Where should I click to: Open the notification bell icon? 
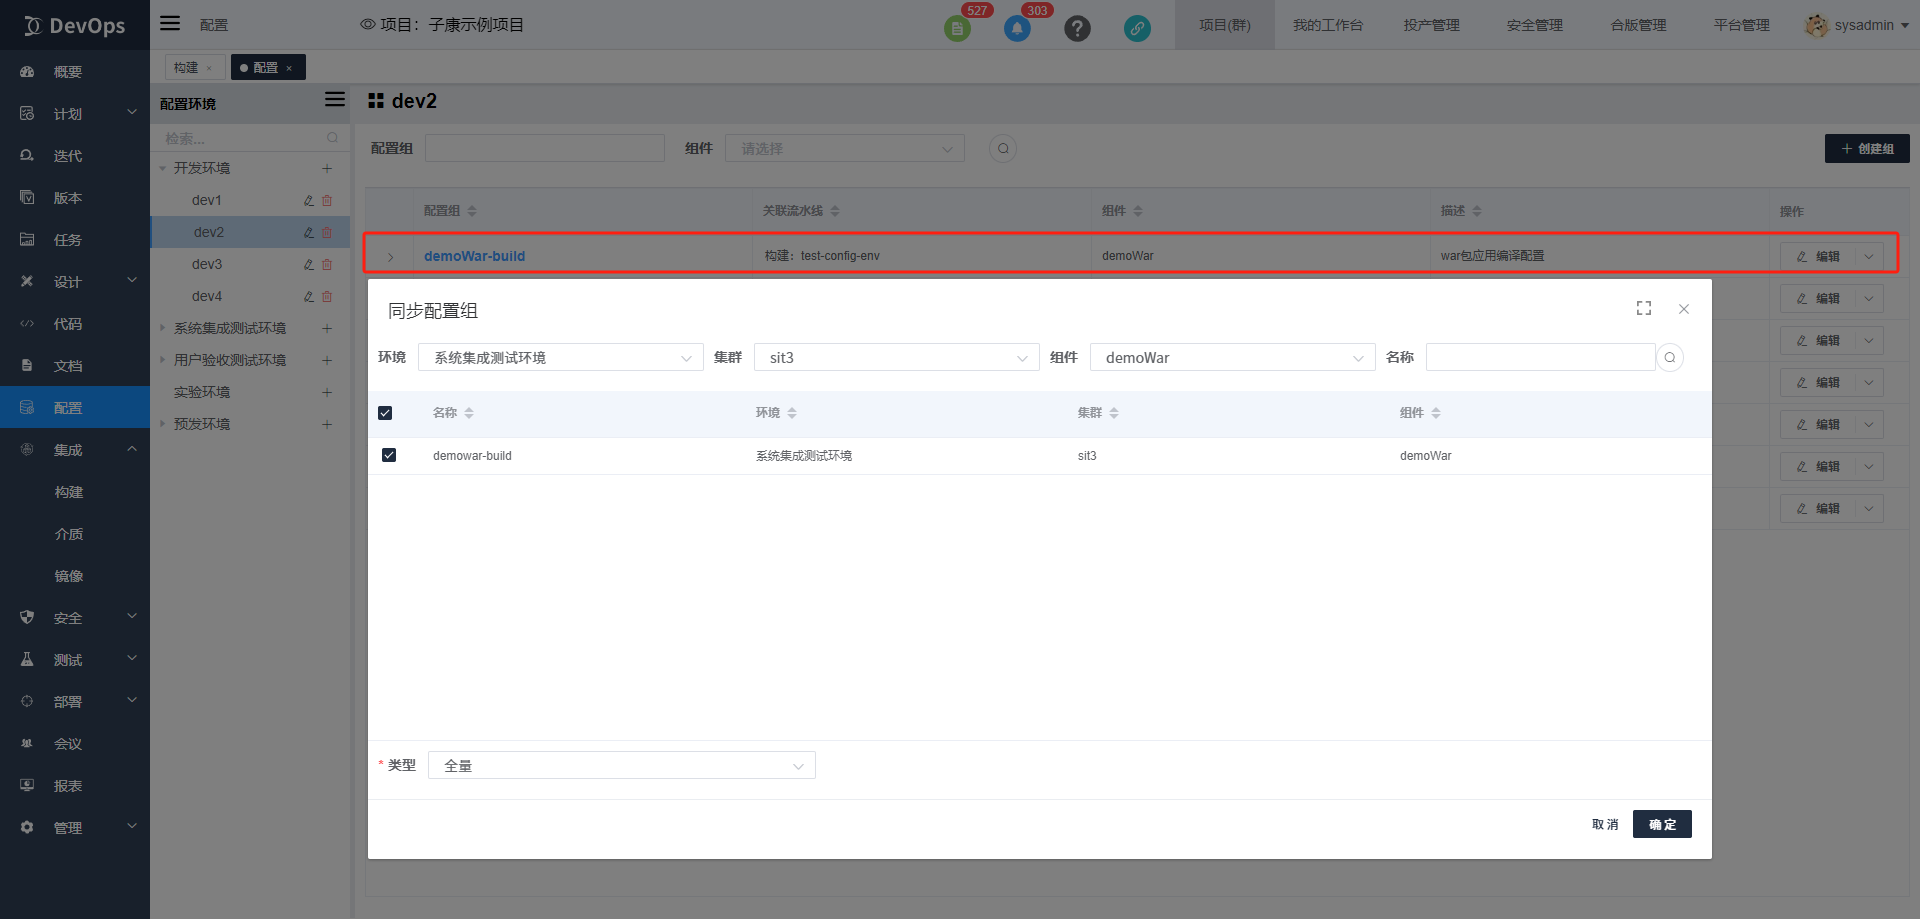(1017, 29)
